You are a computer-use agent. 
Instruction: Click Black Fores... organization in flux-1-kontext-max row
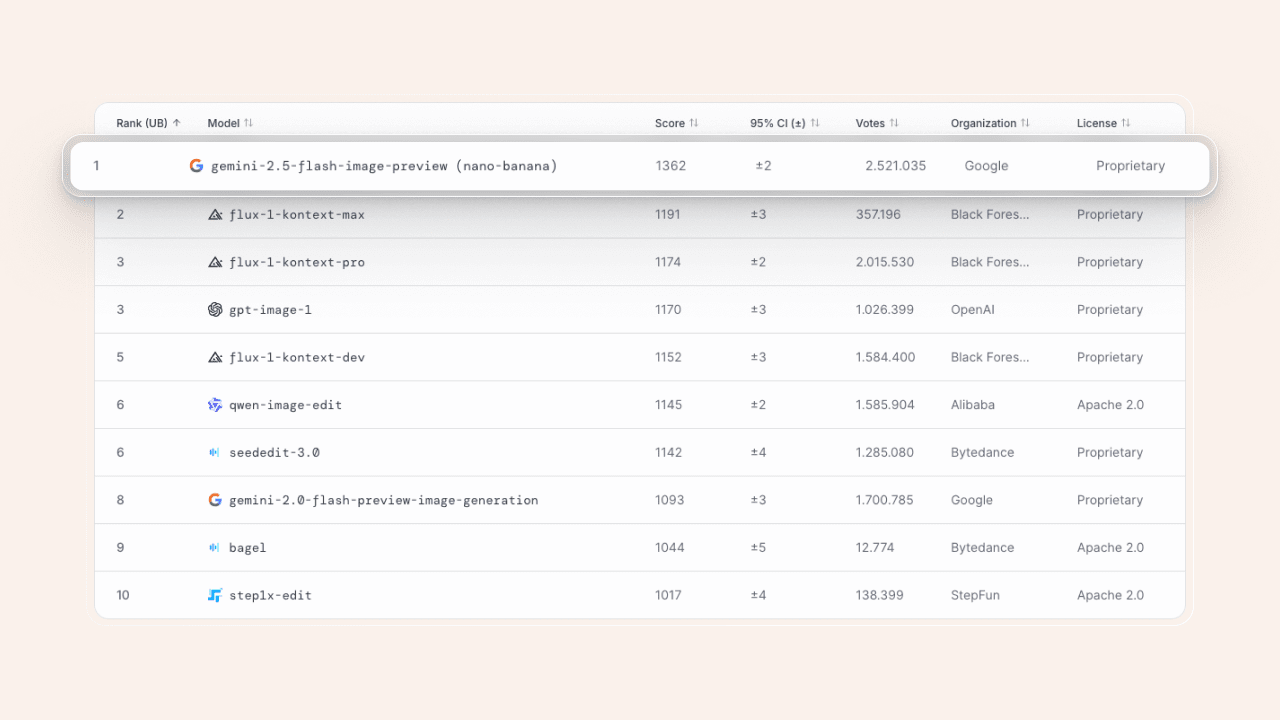990,214
